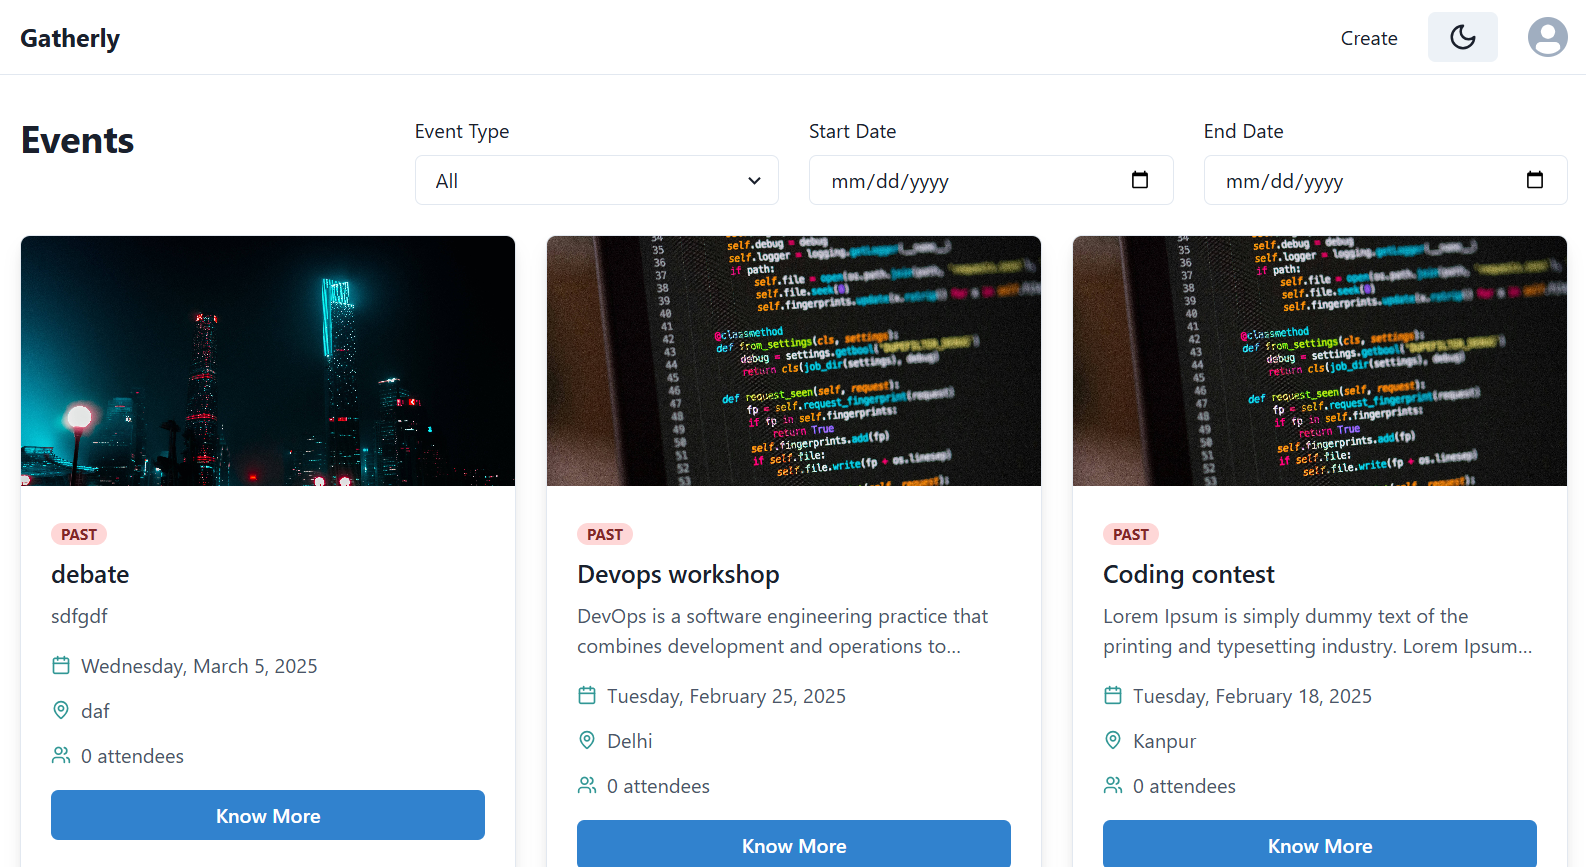The width and height of the screenshot is (1586, 867).
Task: Toggle dark mode with the moon icon
Action: (1462, 38)
